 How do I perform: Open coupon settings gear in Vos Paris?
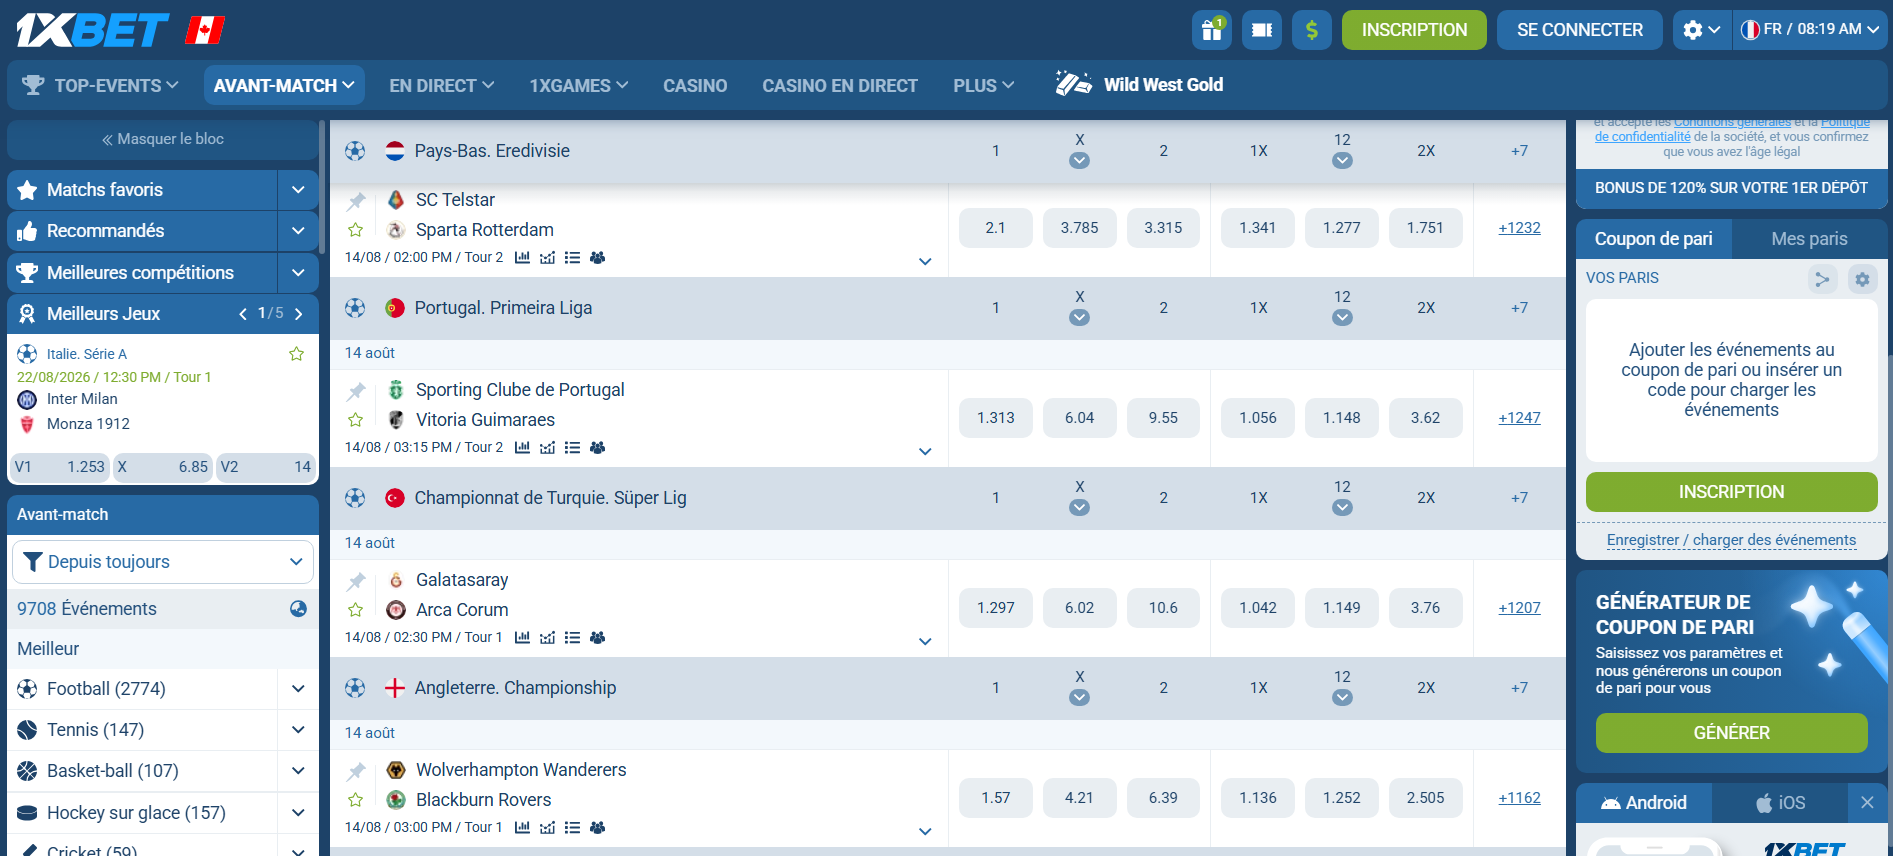1862,279
